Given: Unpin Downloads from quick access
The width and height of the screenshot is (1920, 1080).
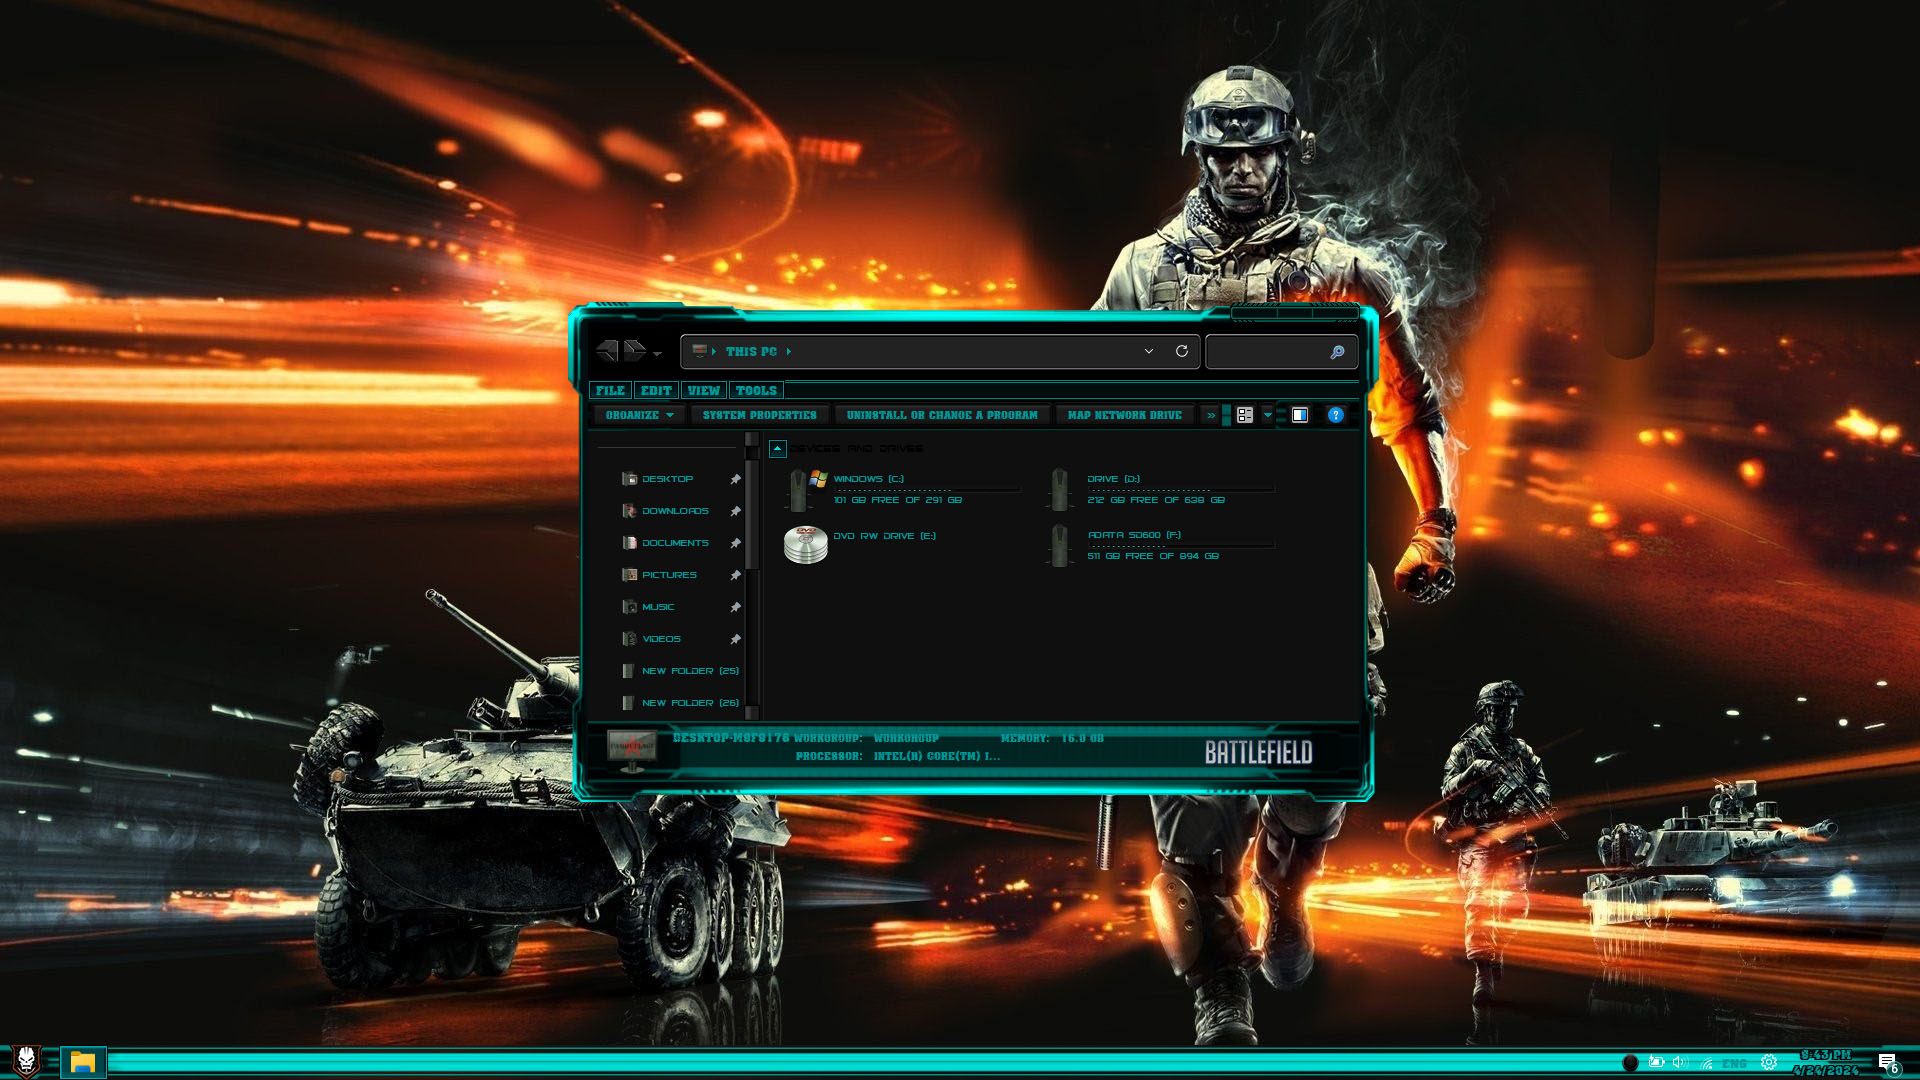Looking at the screenshot, I should pyautogui.click(x=735, y=511).
